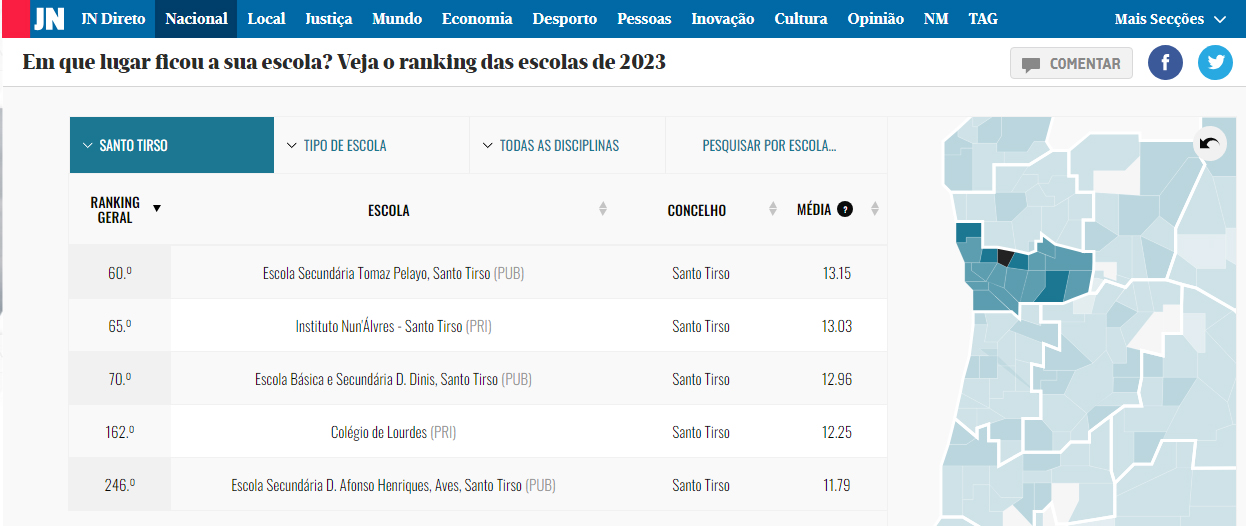
Task: Sort by Média using its sort arrows
Action: 875,209
